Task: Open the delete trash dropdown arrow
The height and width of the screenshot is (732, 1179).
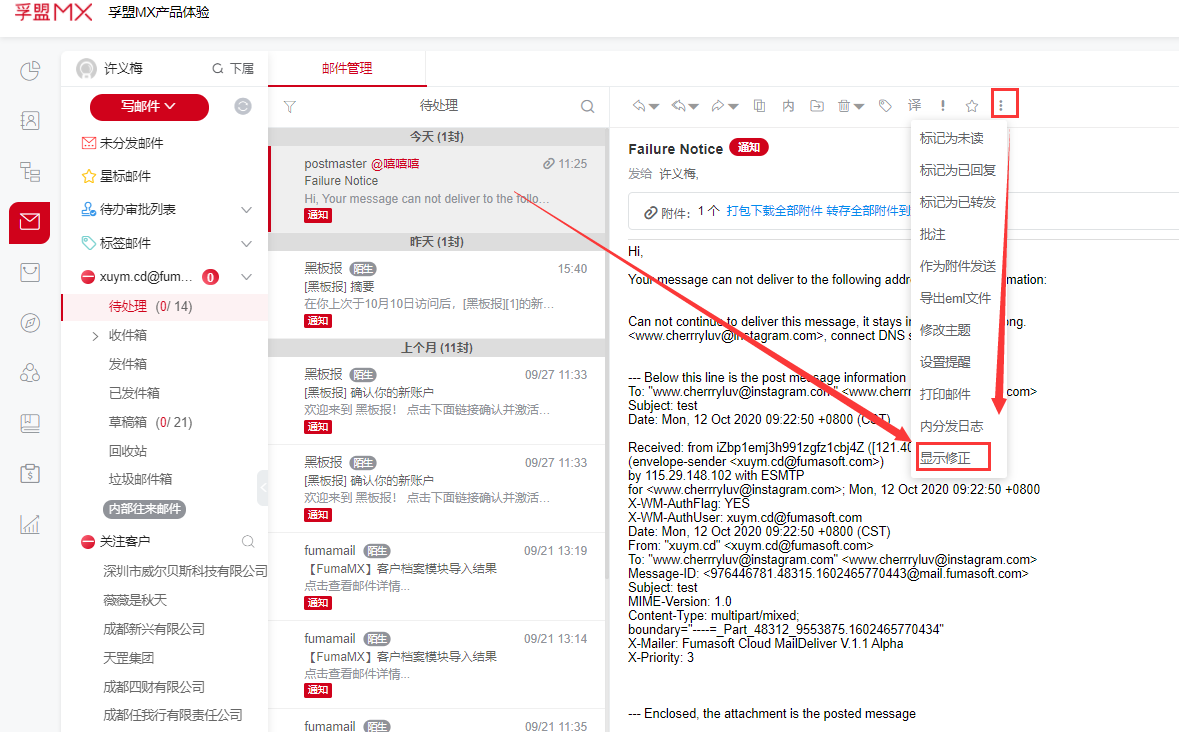Action: [x=859, y=107]
